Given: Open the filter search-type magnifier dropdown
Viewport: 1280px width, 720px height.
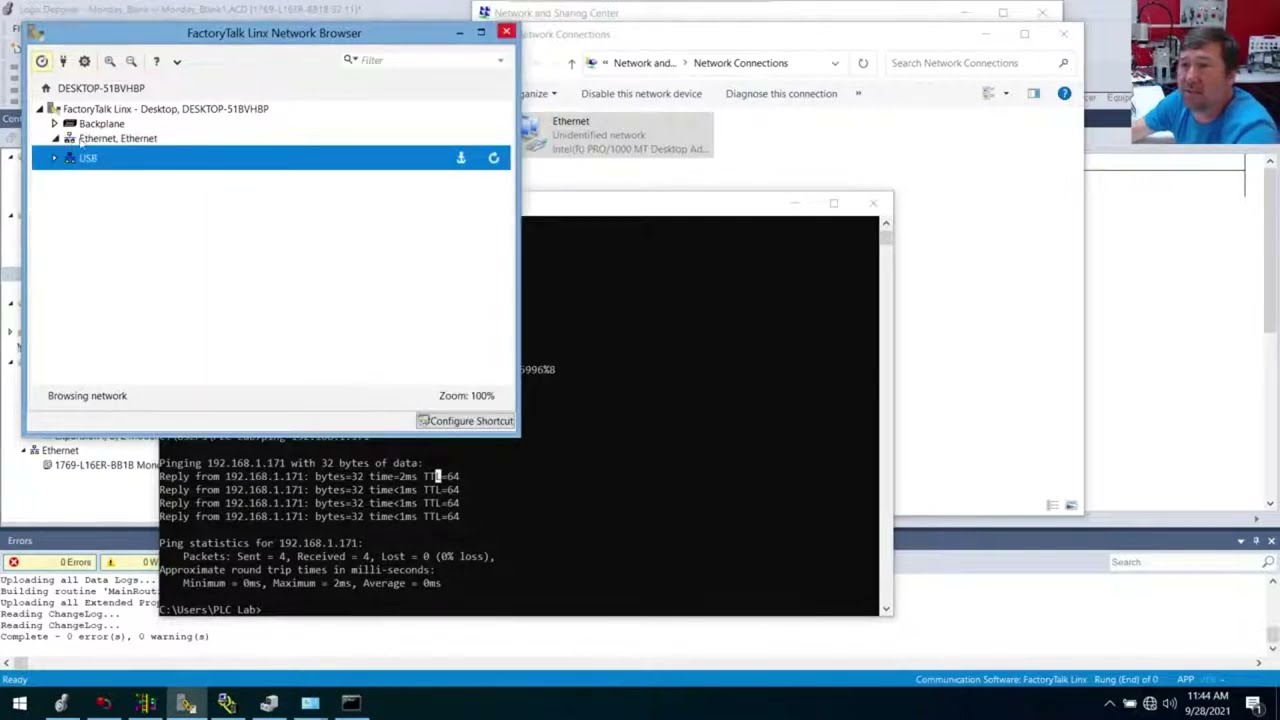Looking at the screenshot, I should (x=350, y=60).
